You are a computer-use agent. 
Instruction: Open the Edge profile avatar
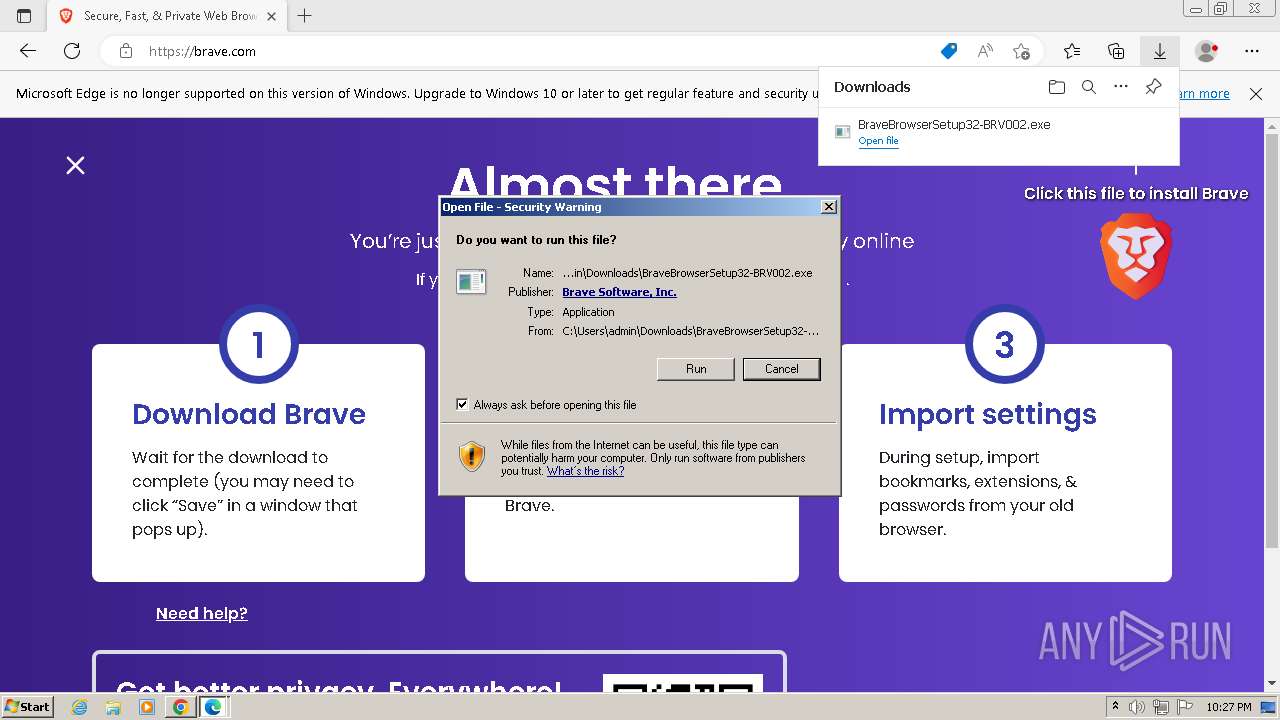[x=1207, y=51]
